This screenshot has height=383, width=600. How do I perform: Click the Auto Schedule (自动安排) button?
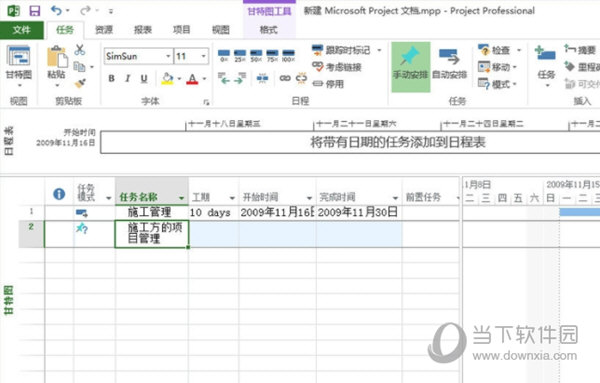tap(450, 66)
